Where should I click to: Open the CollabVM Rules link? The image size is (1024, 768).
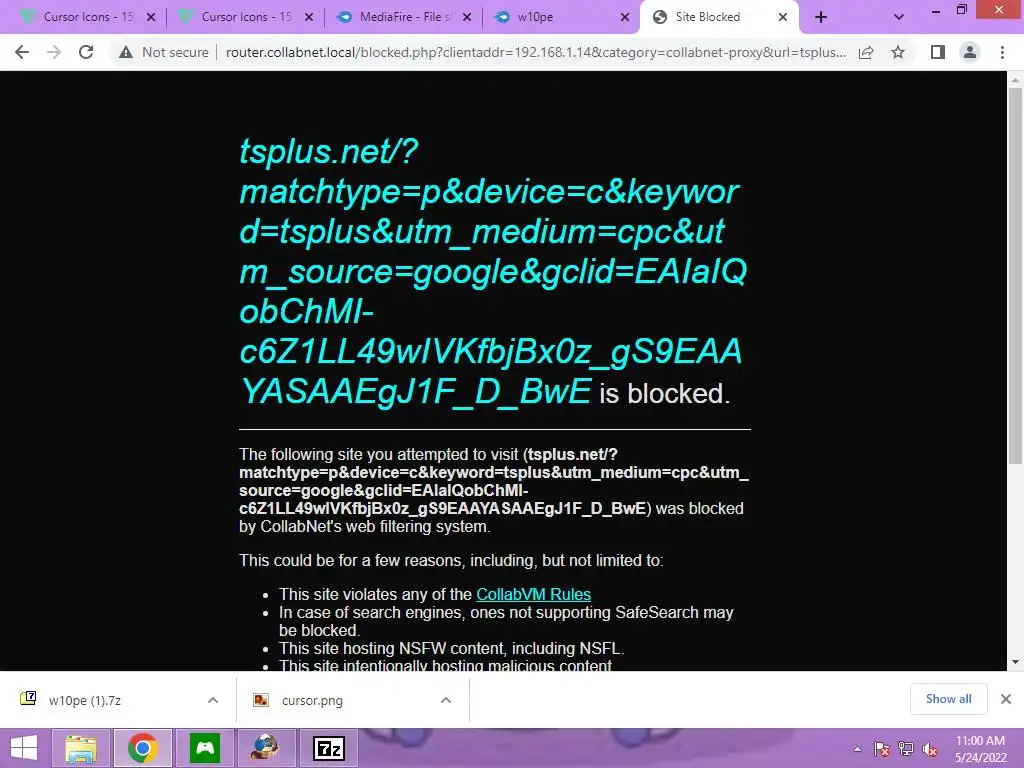[534, 594]
